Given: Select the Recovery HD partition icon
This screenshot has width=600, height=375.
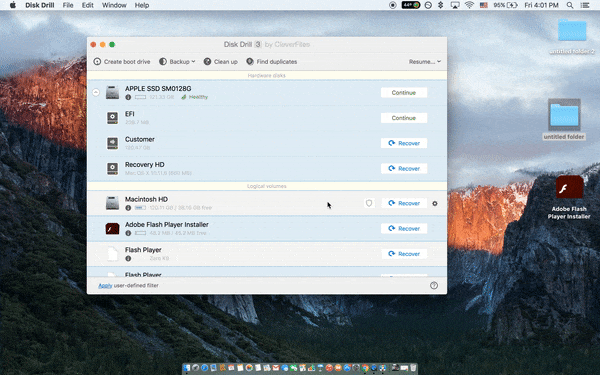Looking at the screenshot, I should click(112, 168).
